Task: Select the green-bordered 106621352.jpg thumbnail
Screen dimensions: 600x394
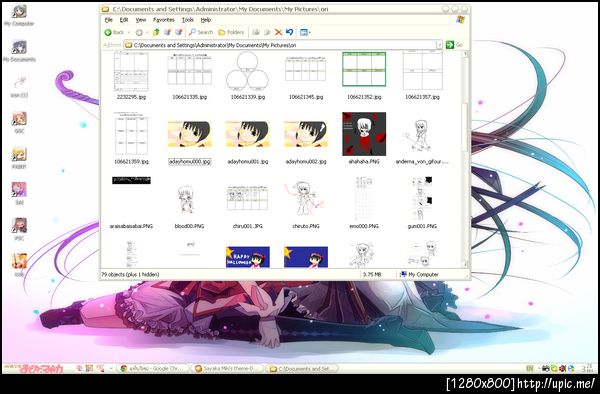Action: click(364, 69)
